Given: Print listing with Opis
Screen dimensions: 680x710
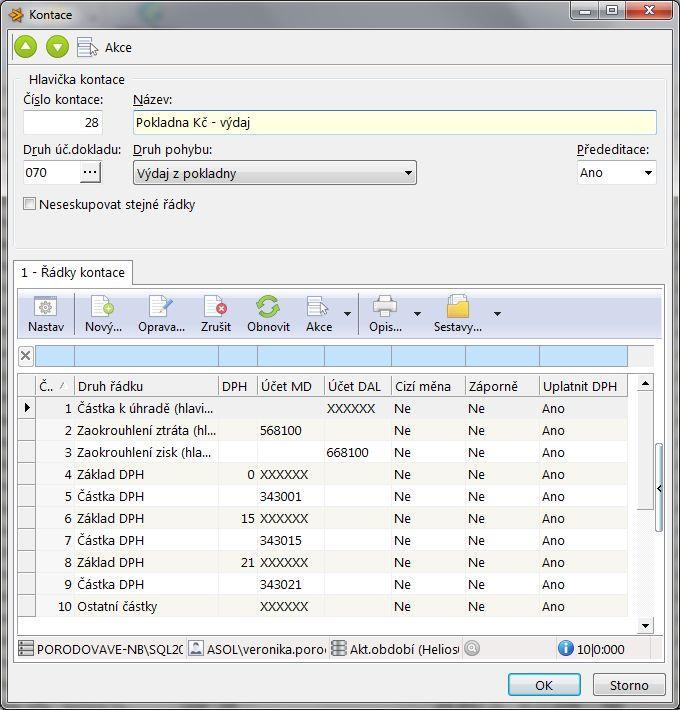Looking at the screenshot, I should pos(385,314).
